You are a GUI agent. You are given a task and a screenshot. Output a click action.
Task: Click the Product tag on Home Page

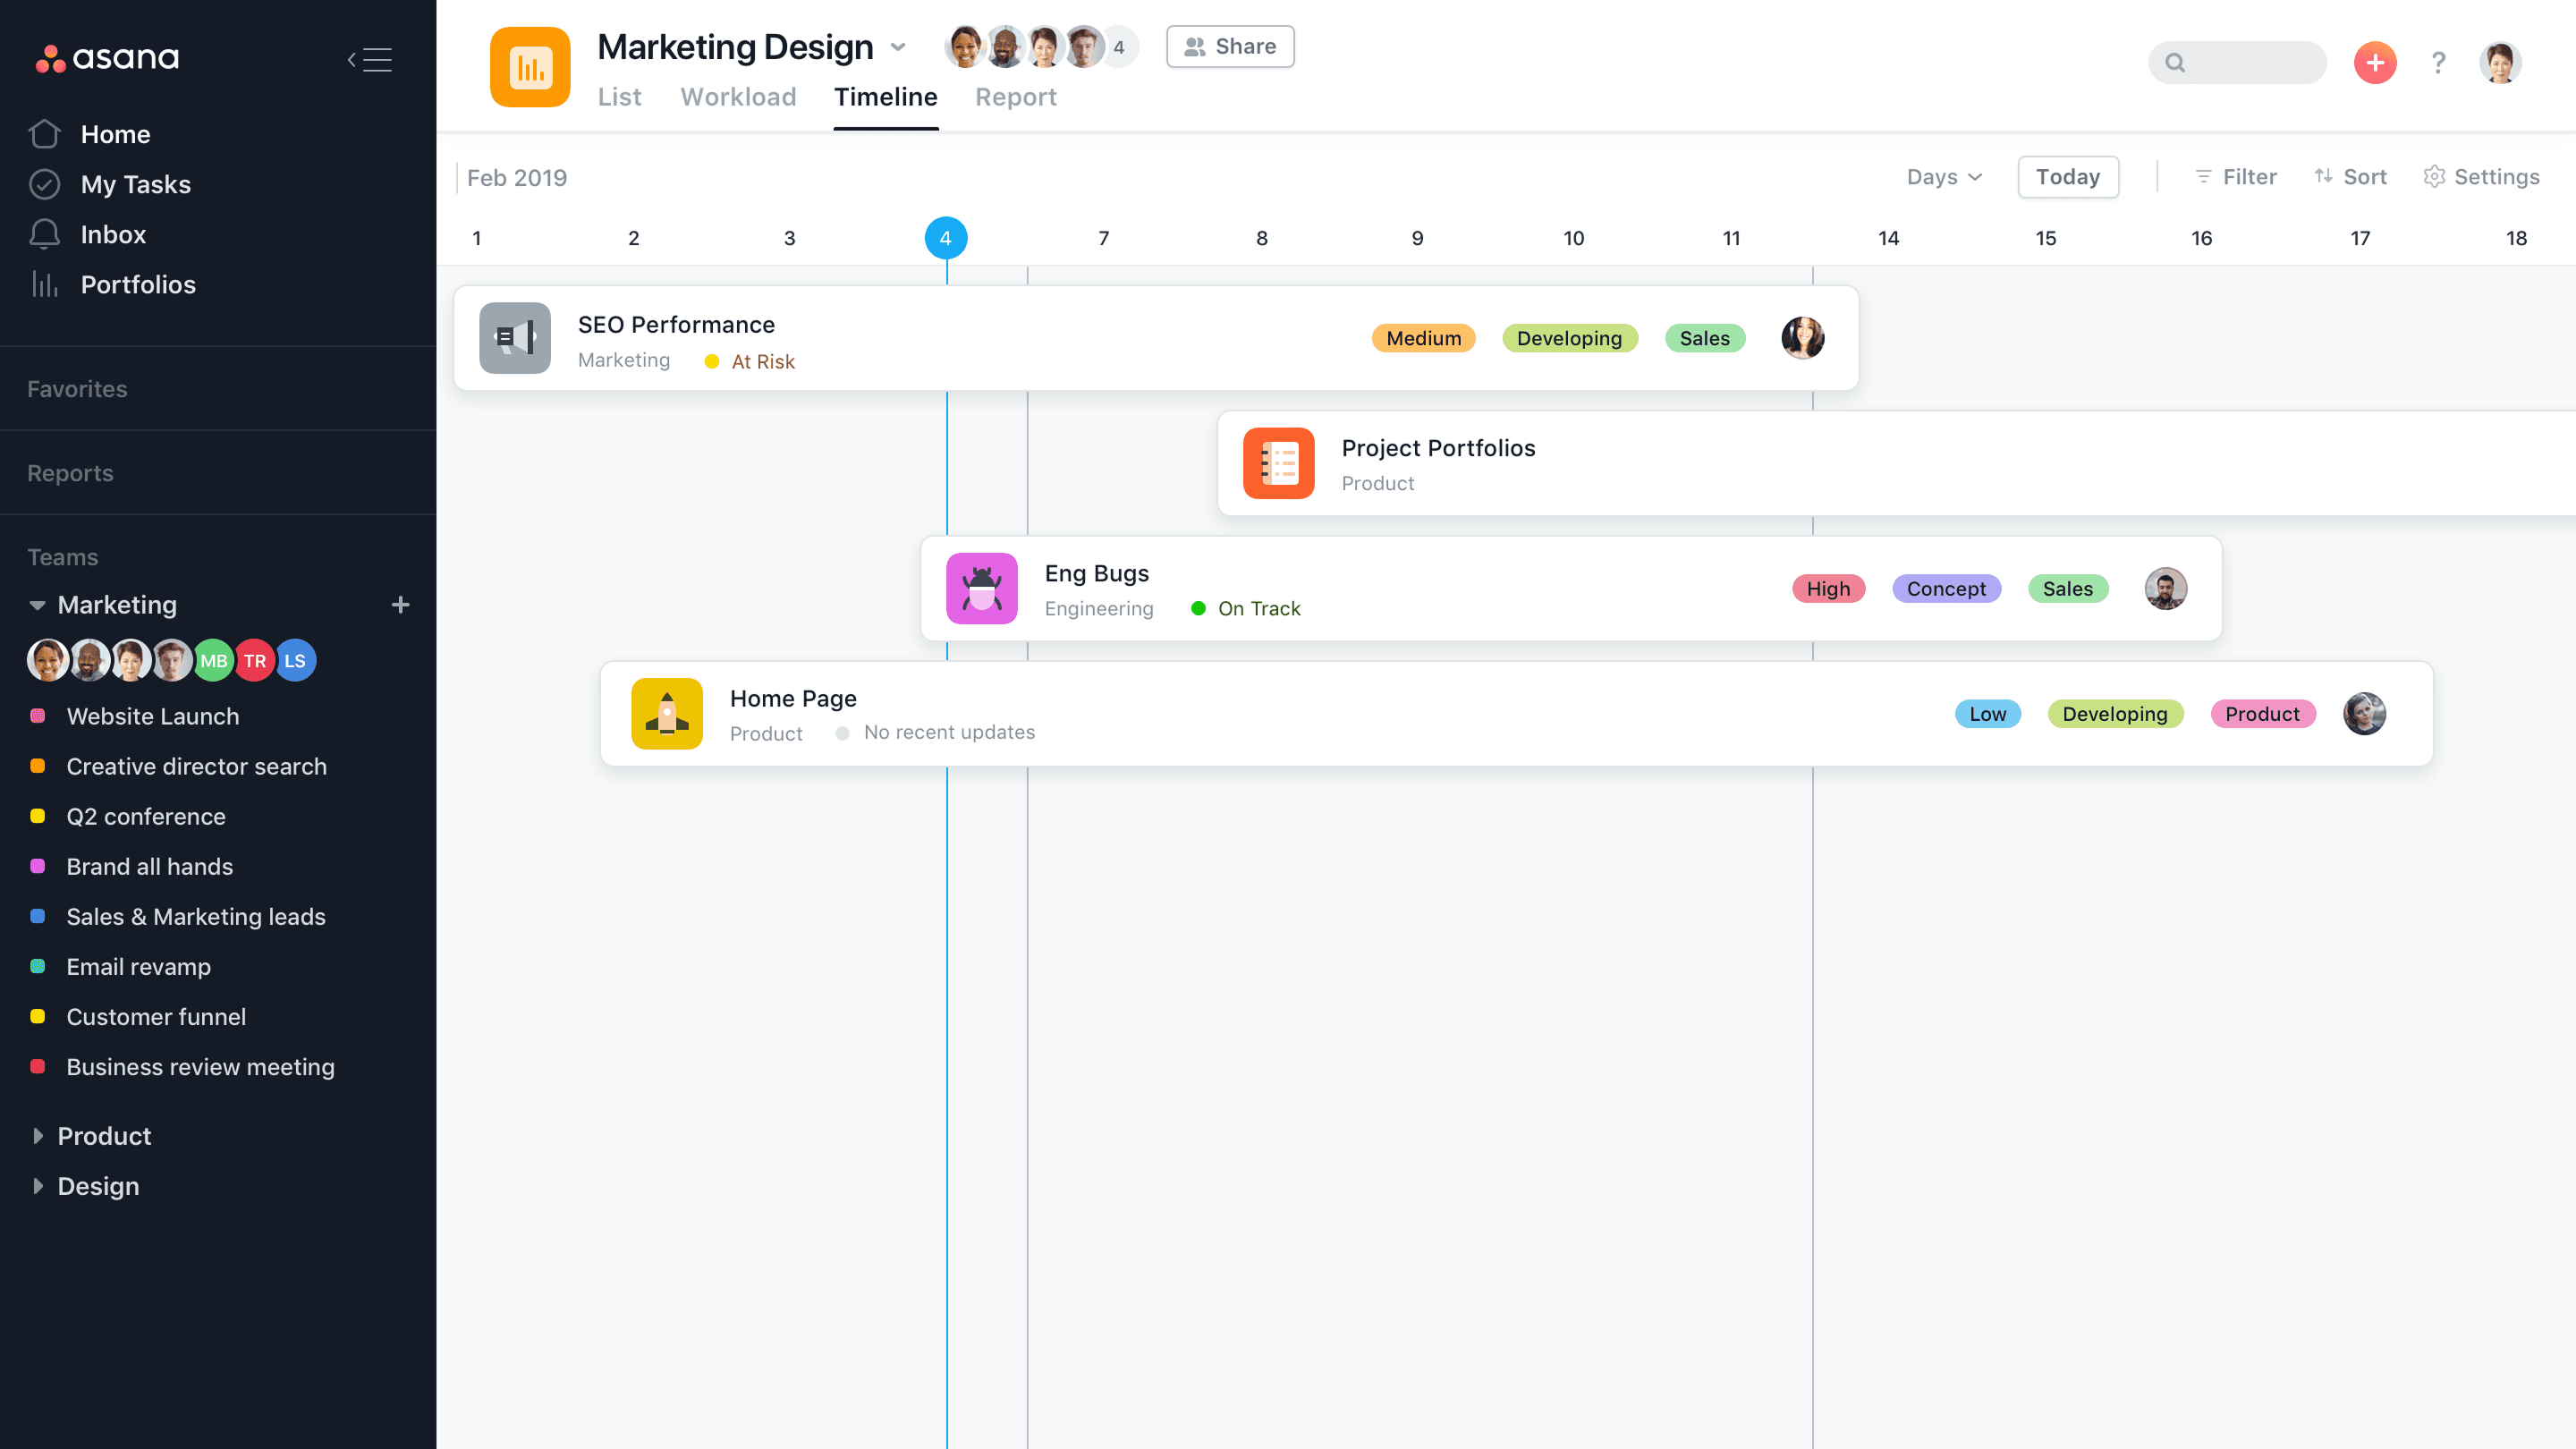(2262, 713)
